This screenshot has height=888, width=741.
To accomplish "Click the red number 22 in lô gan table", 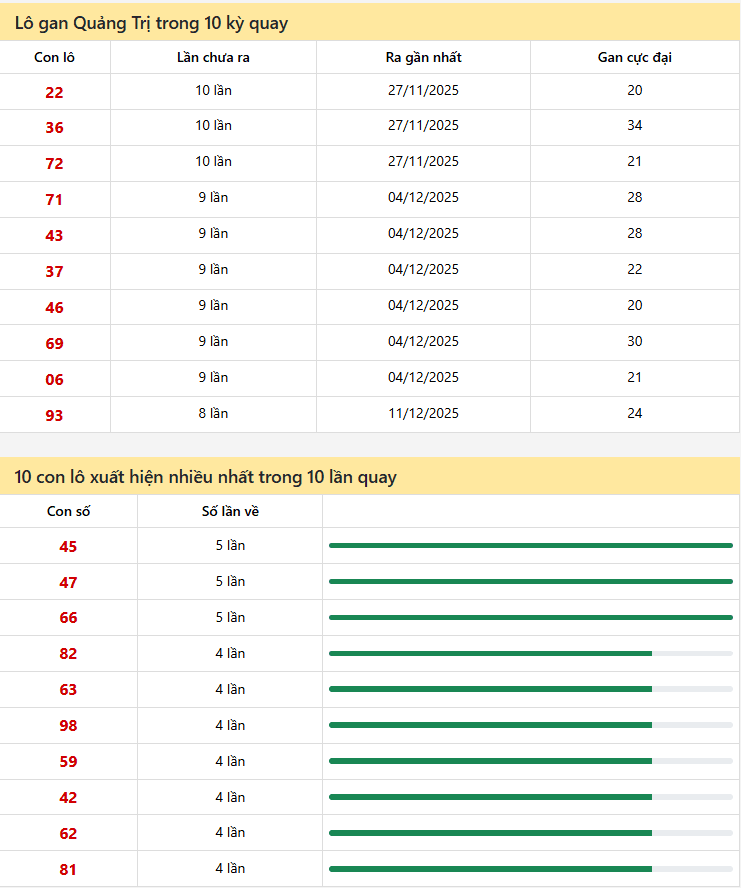I will click(54, 92).
